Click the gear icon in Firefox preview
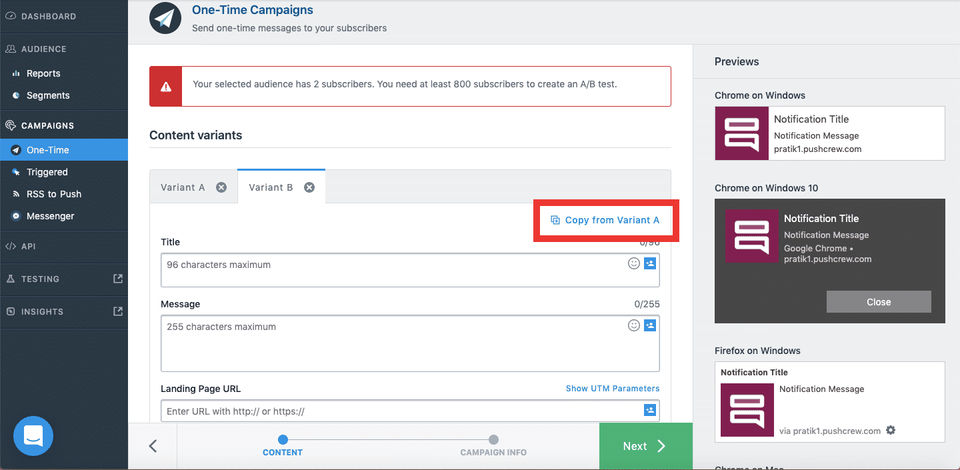The width and height of the screenshot is (960, 470). (891, 431)
